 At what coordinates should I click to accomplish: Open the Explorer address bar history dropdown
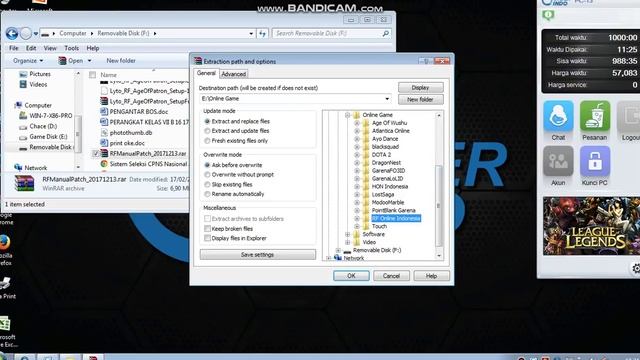pos(251,33)
